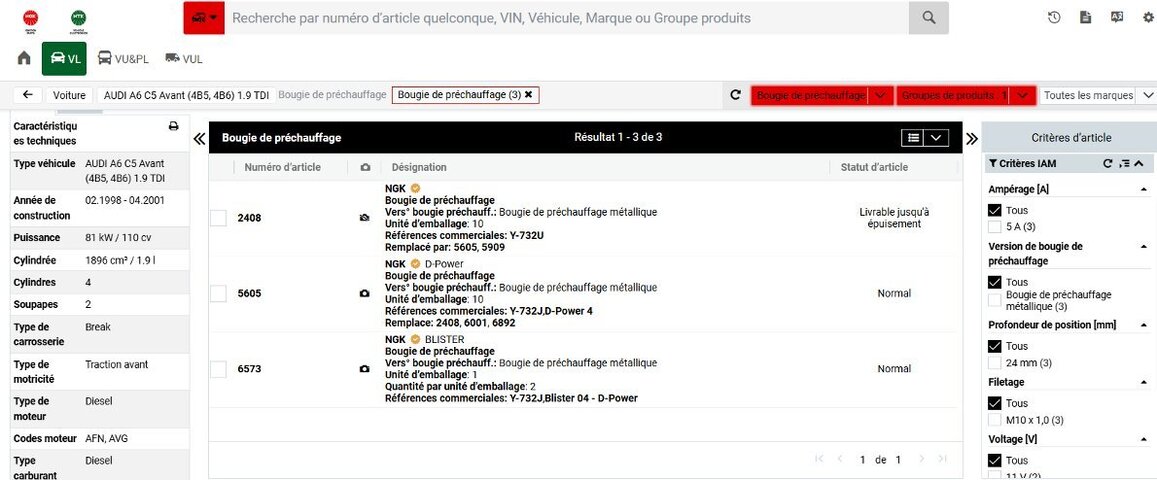Image resolution: width=1157 pixels, height=480 pixels.
Task: Click the magnifier search button
Action: tap(929, 18)
